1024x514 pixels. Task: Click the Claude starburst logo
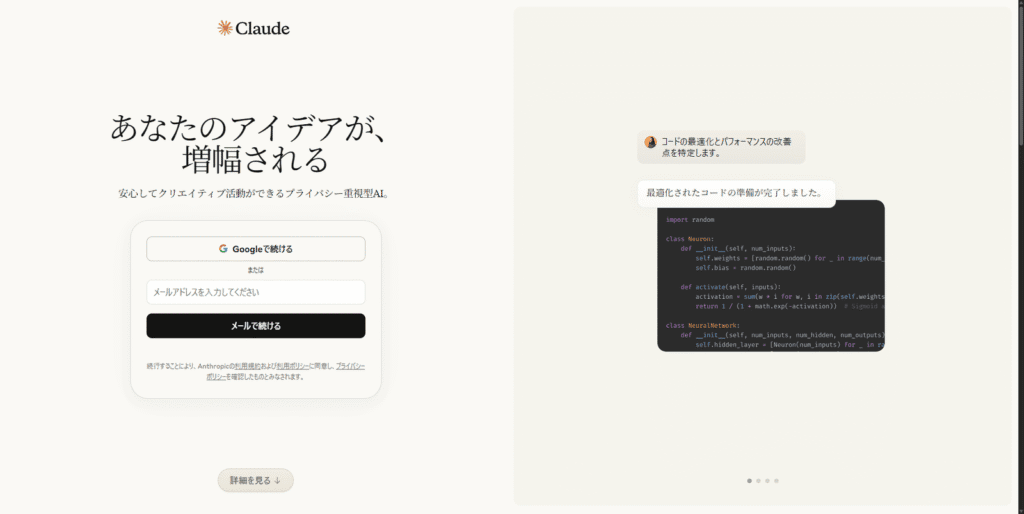(225, 27)
